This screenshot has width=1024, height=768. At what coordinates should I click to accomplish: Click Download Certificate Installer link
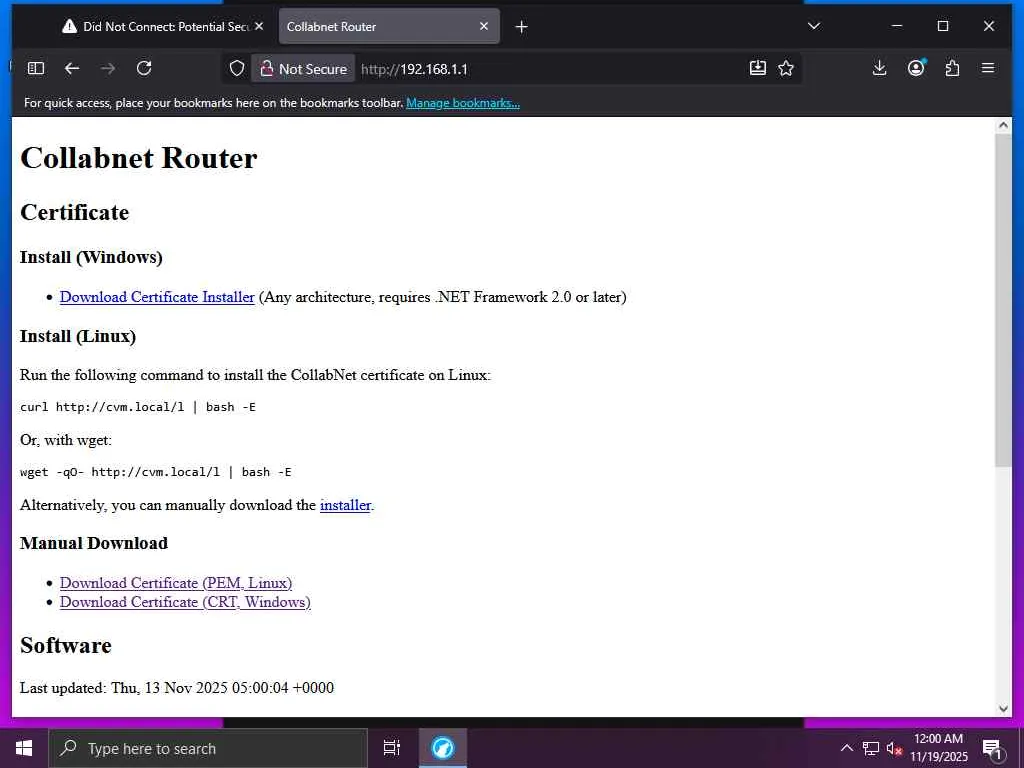pos(157,297)
